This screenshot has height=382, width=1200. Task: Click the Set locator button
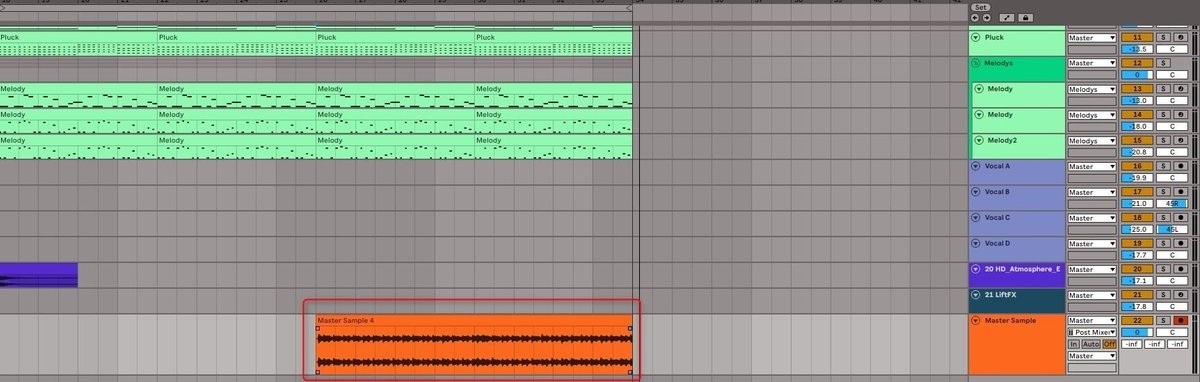pos(981,7)
